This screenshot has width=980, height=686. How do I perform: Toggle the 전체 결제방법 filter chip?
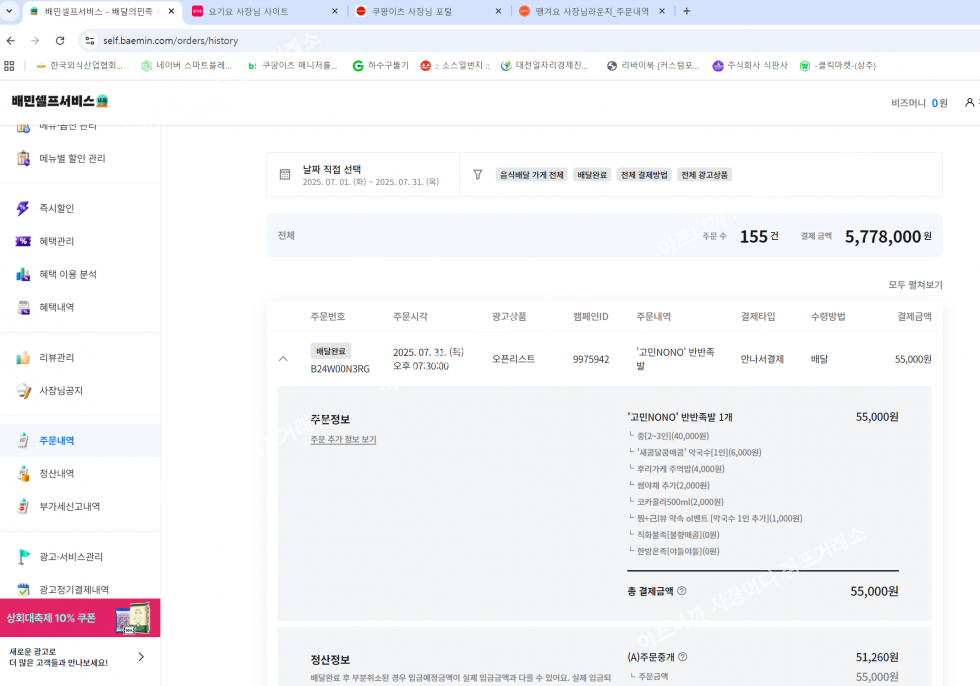[643, 174]
